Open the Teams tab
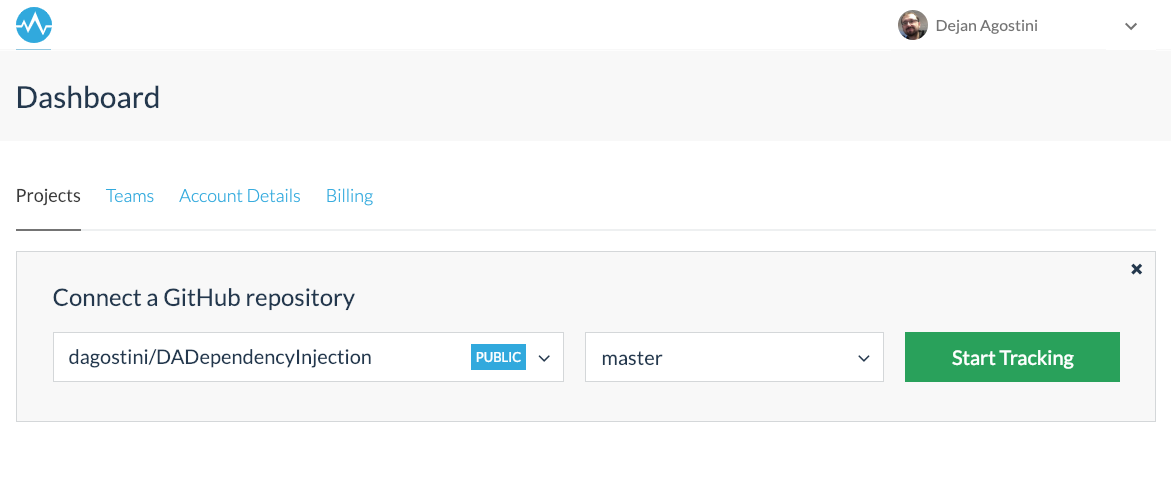 click(x=130, y=196)
